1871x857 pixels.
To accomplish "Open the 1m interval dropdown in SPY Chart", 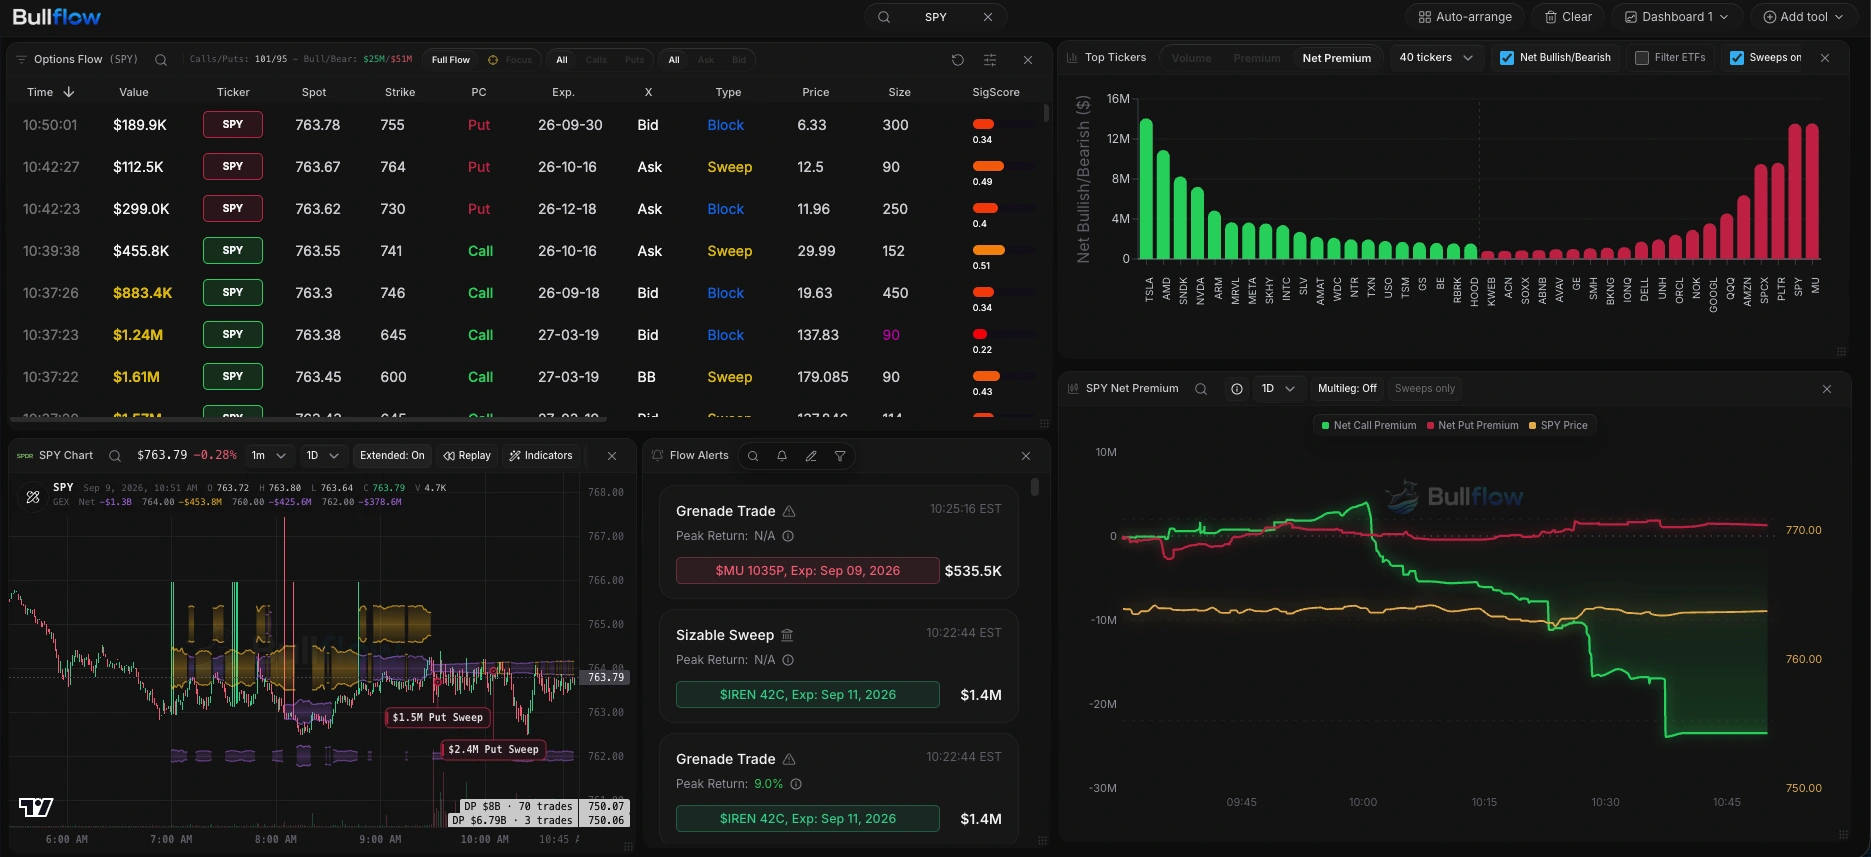I will [269, 456].
